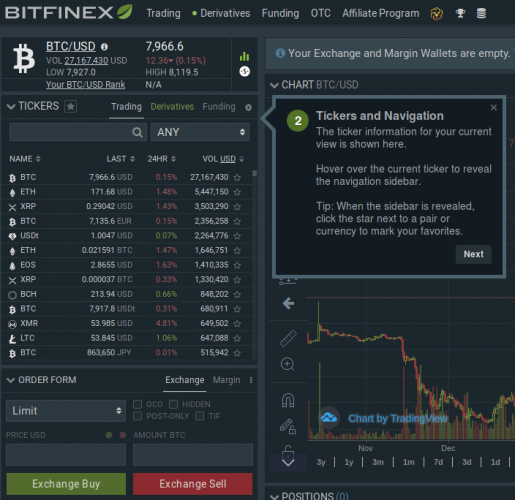Collapse the CHART panel
The height and width of the screenshot is (500, 515).
point(274,85)
